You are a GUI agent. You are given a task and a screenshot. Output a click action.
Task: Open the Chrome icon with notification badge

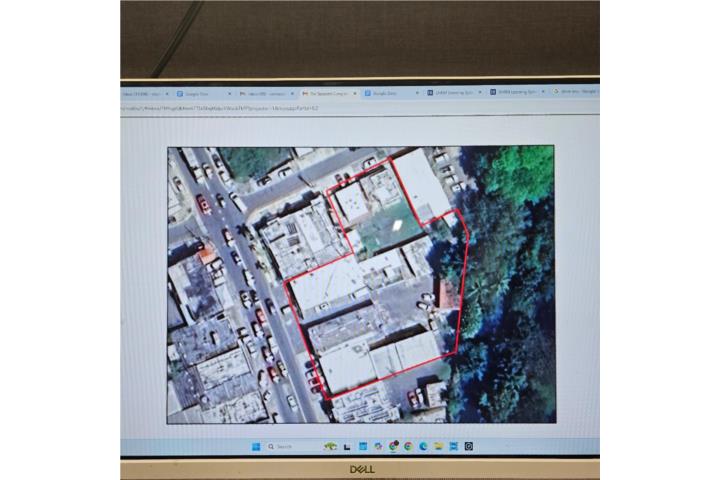click(394, 446)
